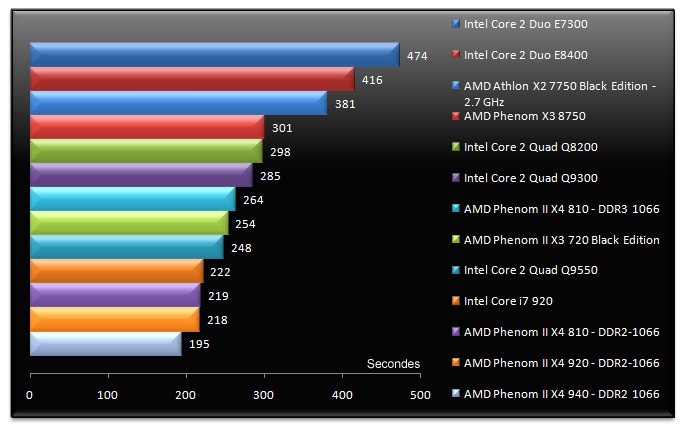Select the legend text Intel Core 2 Quad Q9550
685x431 pixels.
point(531,270)
